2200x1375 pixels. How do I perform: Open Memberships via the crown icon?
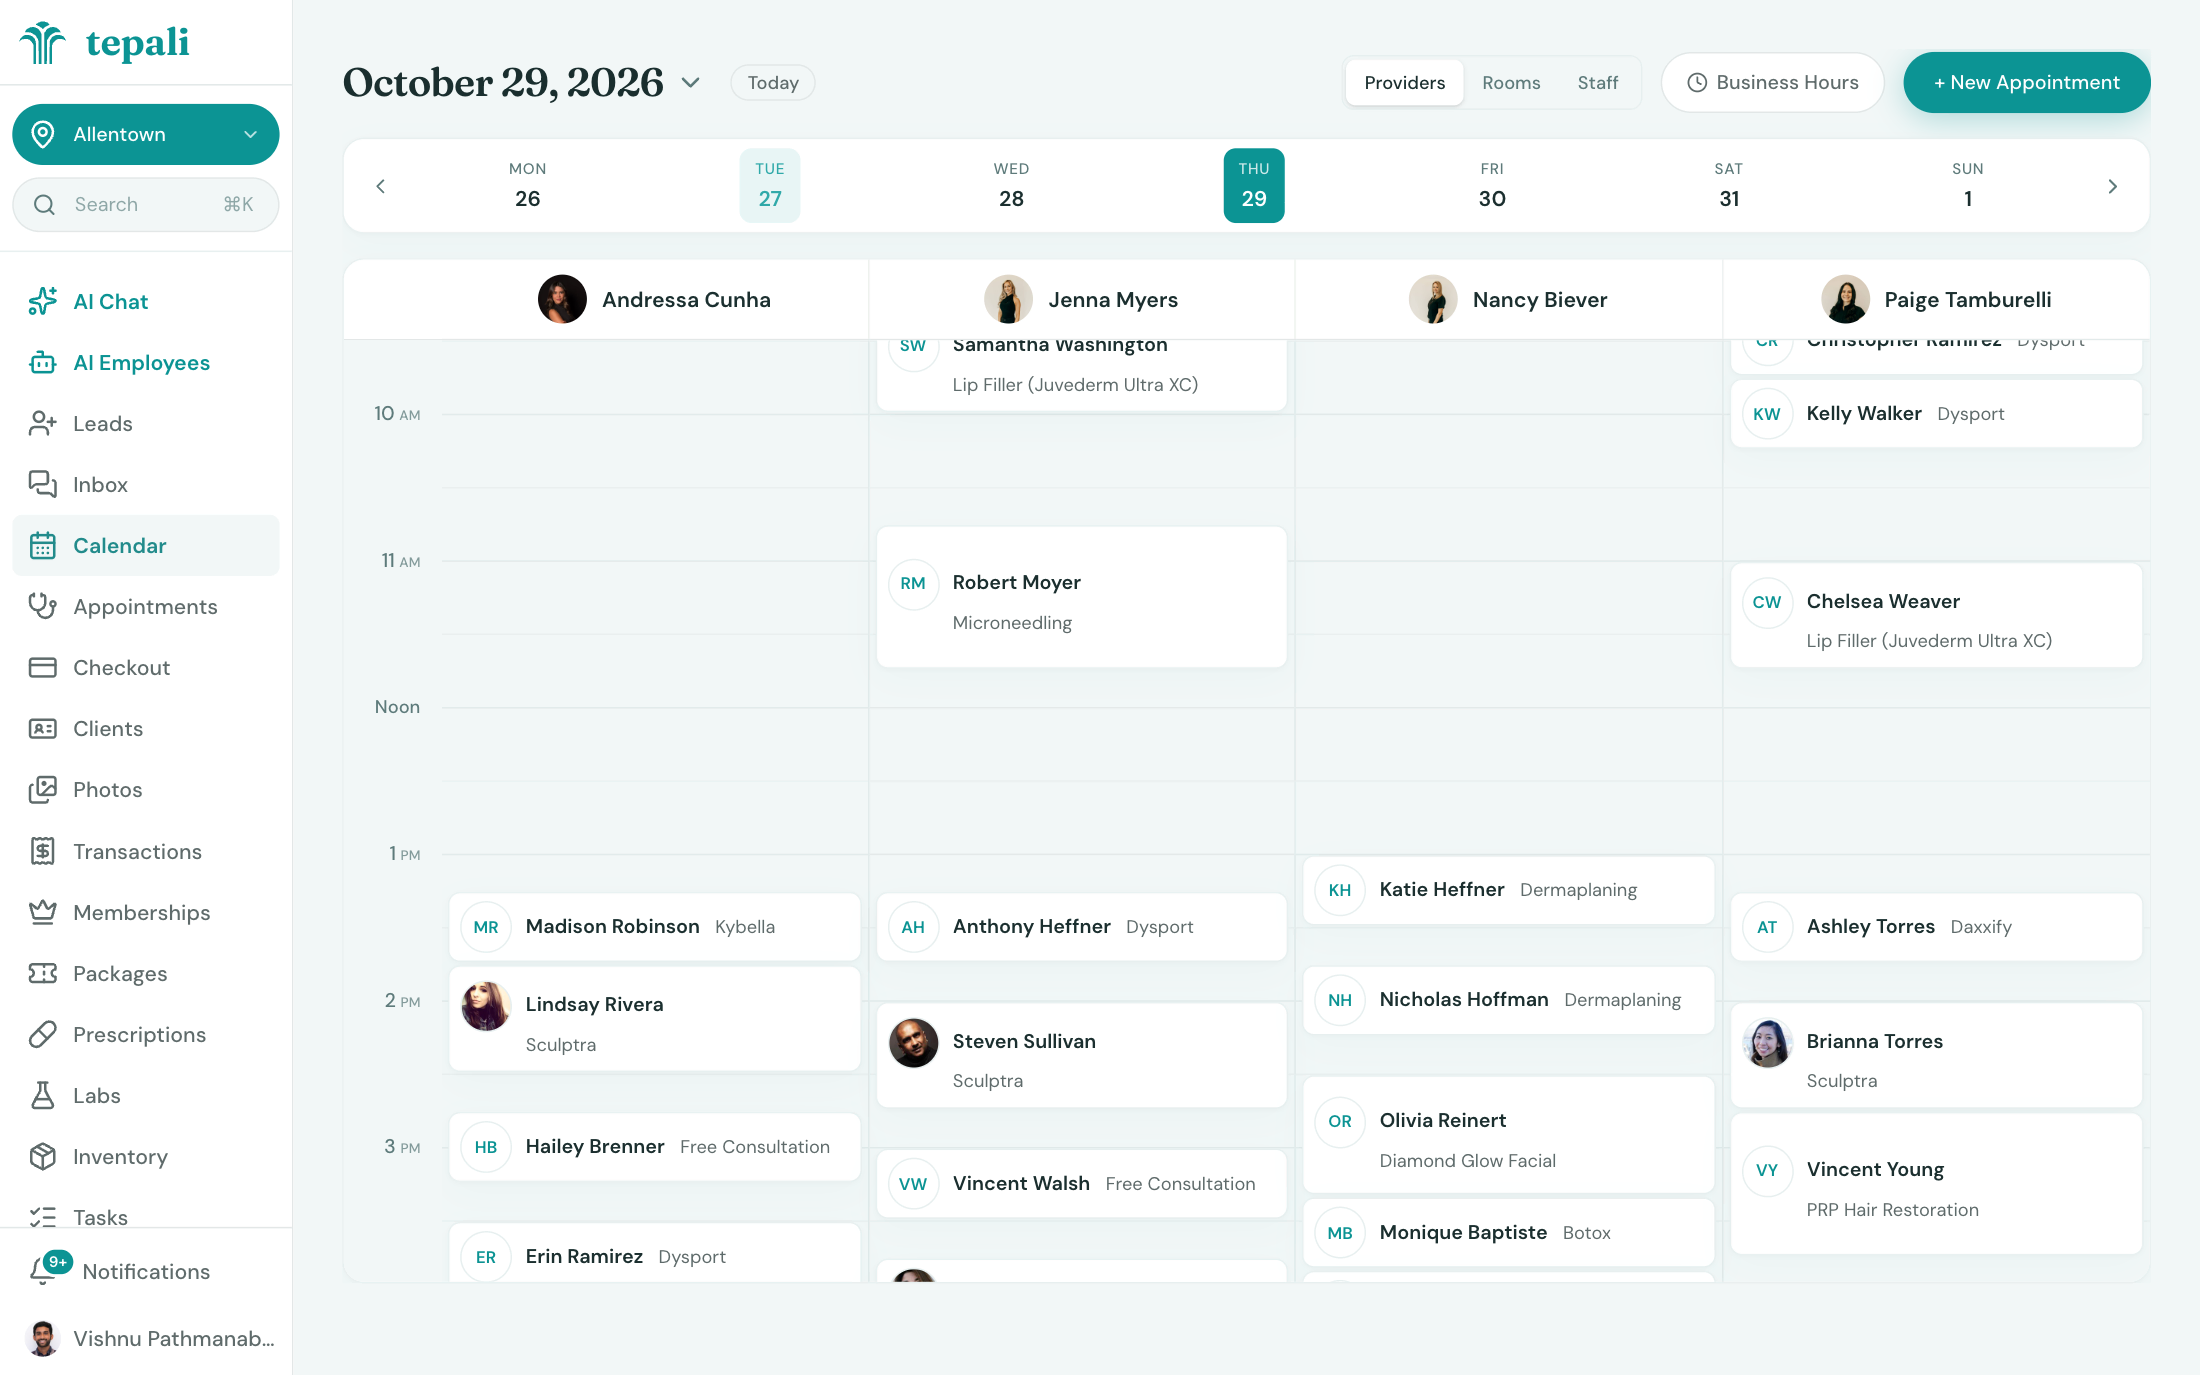42,912
